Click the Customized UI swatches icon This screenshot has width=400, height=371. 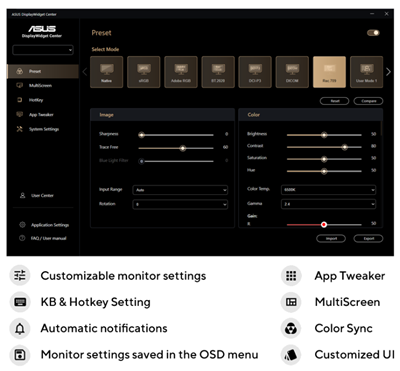291,355
